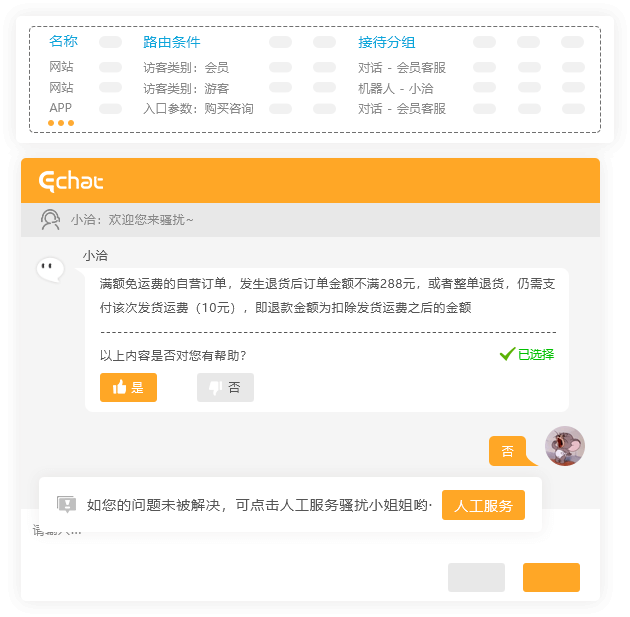Click the 人工服务 button
This screenshot has height=617, width=630.
[x=483, y=505]
